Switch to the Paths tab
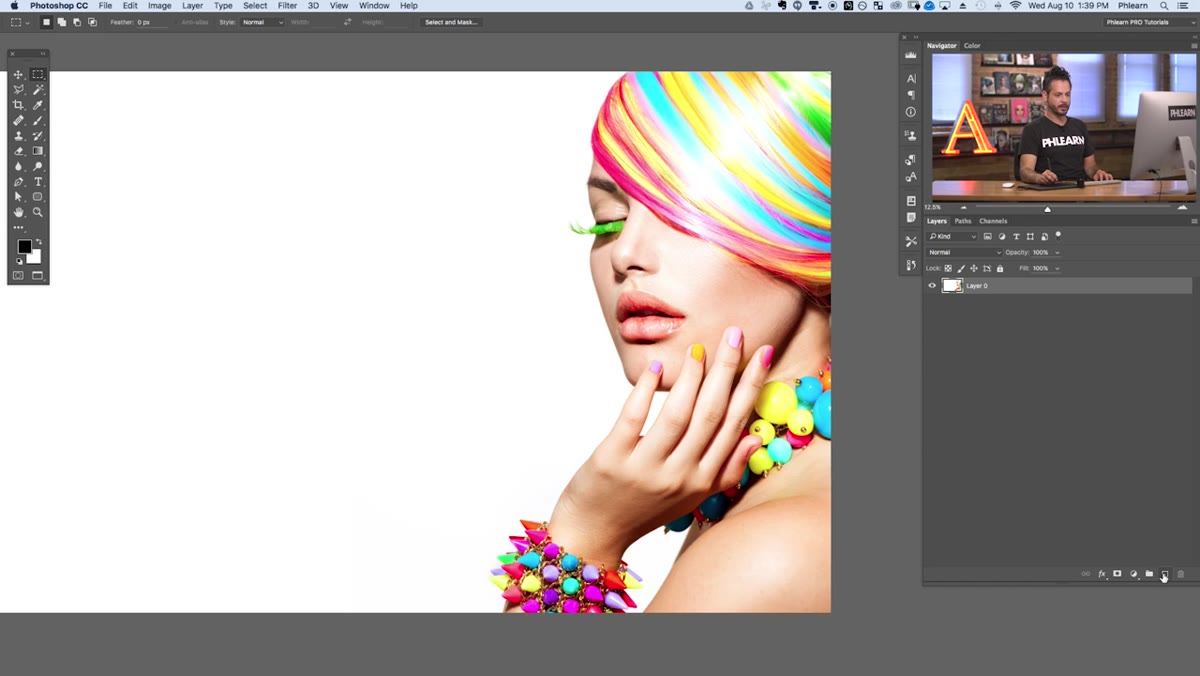 click(963, 221)
